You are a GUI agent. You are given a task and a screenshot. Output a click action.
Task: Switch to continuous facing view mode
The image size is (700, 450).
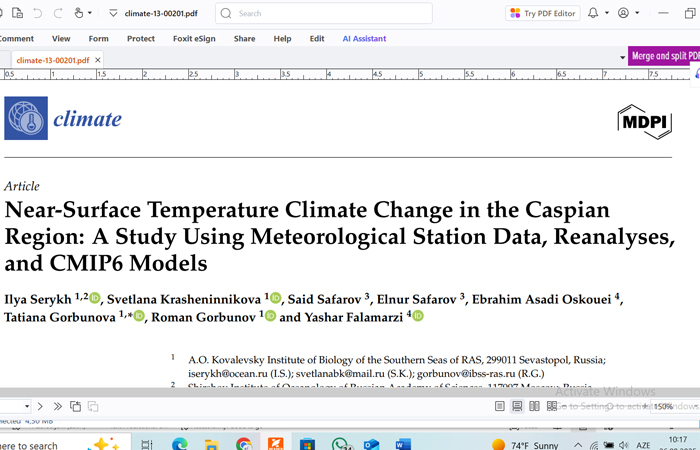(552, 406)
